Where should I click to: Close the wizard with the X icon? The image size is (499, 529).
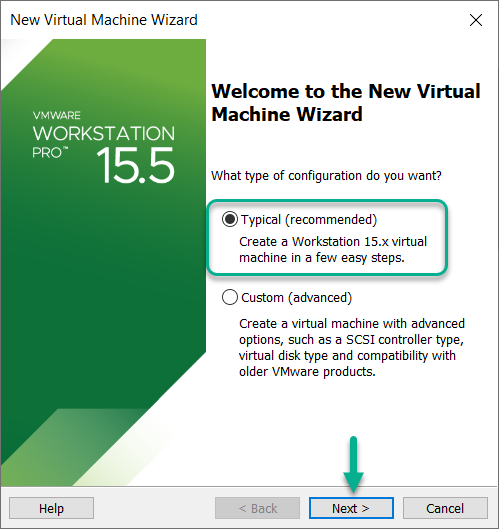pos(476,20)
